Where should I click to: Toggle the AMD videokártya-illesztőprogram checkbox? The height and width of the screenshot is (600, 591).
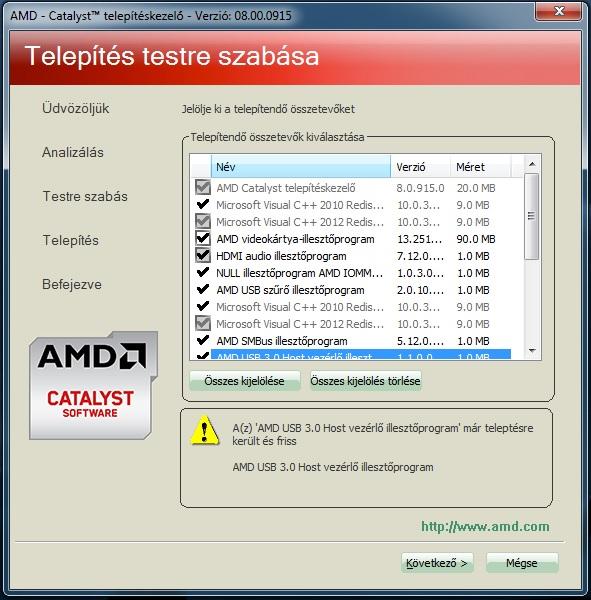coord(202,239)
